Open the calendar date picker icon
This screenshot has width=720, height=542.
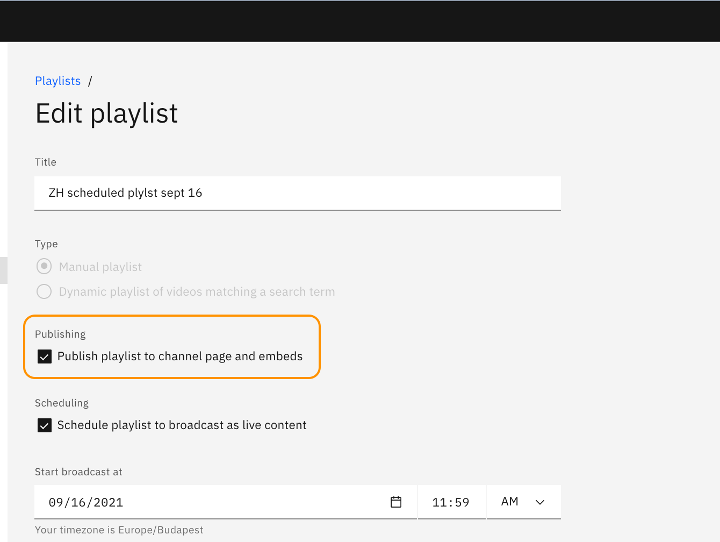[396, 502]
